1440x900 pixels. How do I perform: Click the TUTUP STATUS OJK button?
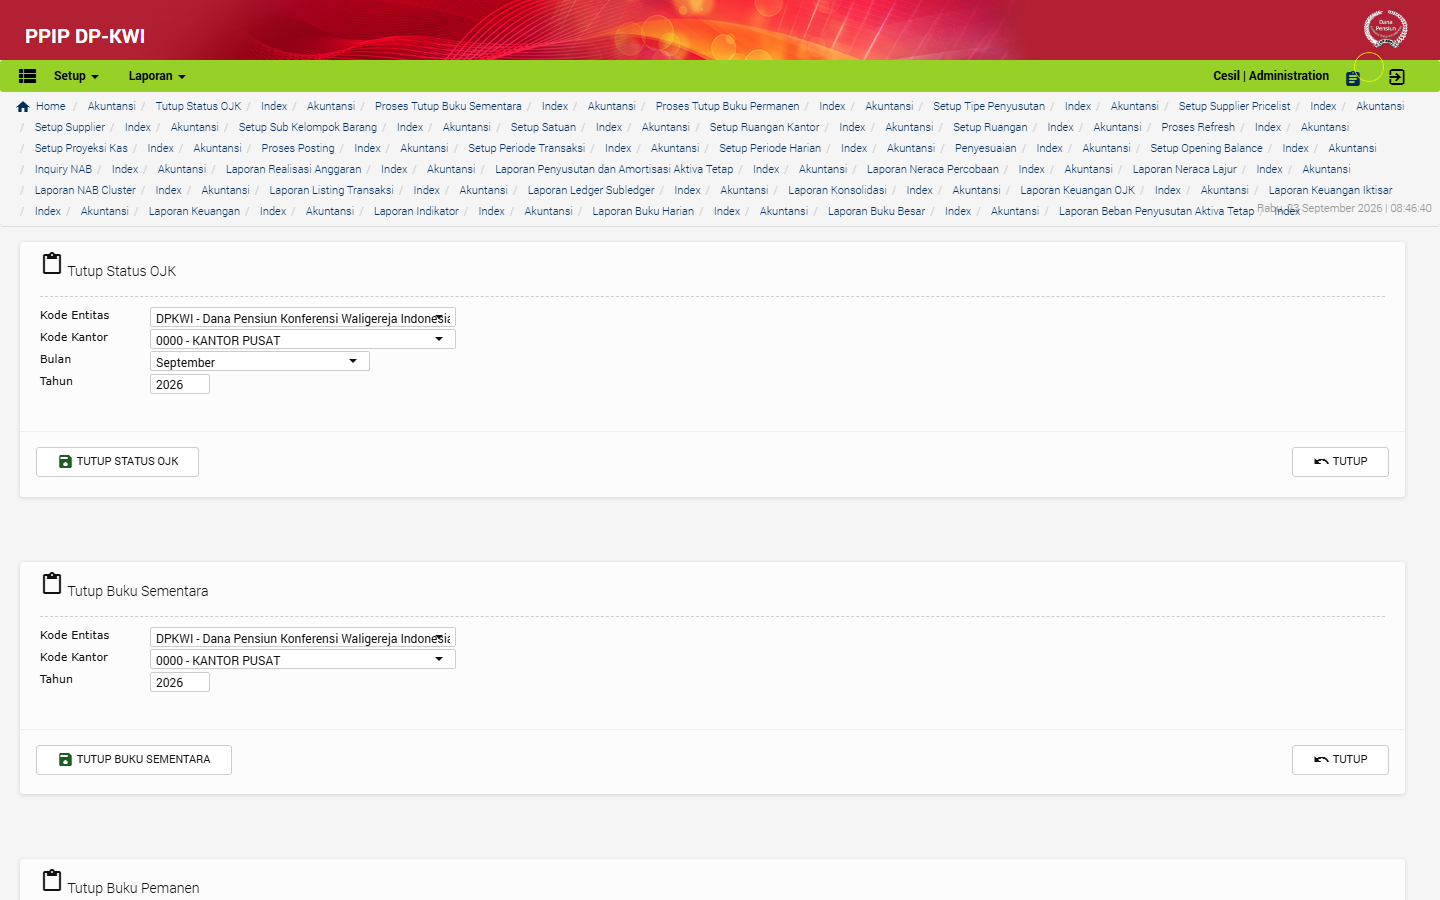(118, 462)
